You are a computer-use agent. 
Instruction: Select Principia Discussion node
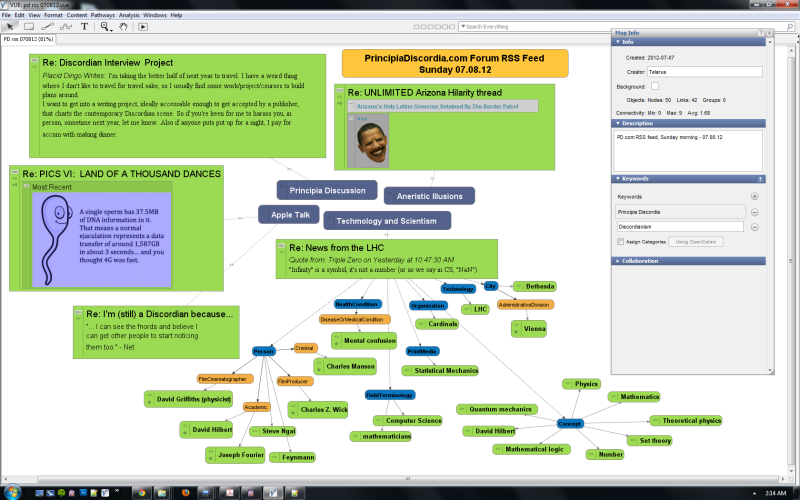coord(327,190)
